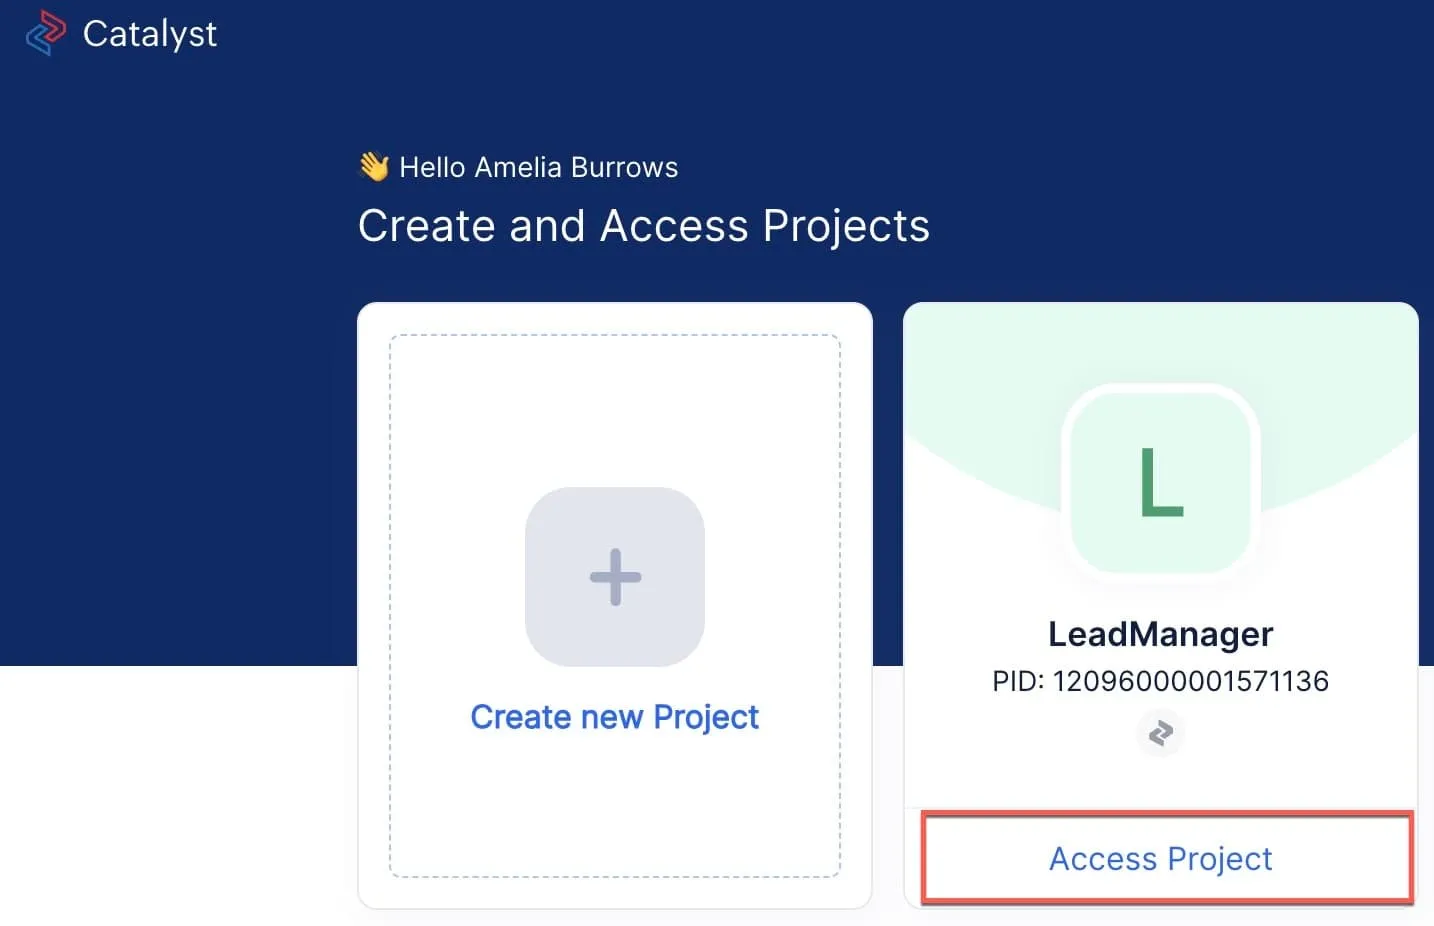Open the Create new Project link
Viewport: 1434px width, 926px height.
coord(614,717)
